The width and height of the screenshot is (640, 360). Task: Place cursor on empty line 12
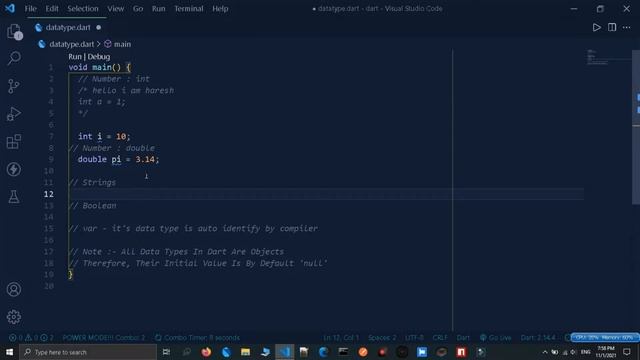pyautogui.click(x=326, y=194)
